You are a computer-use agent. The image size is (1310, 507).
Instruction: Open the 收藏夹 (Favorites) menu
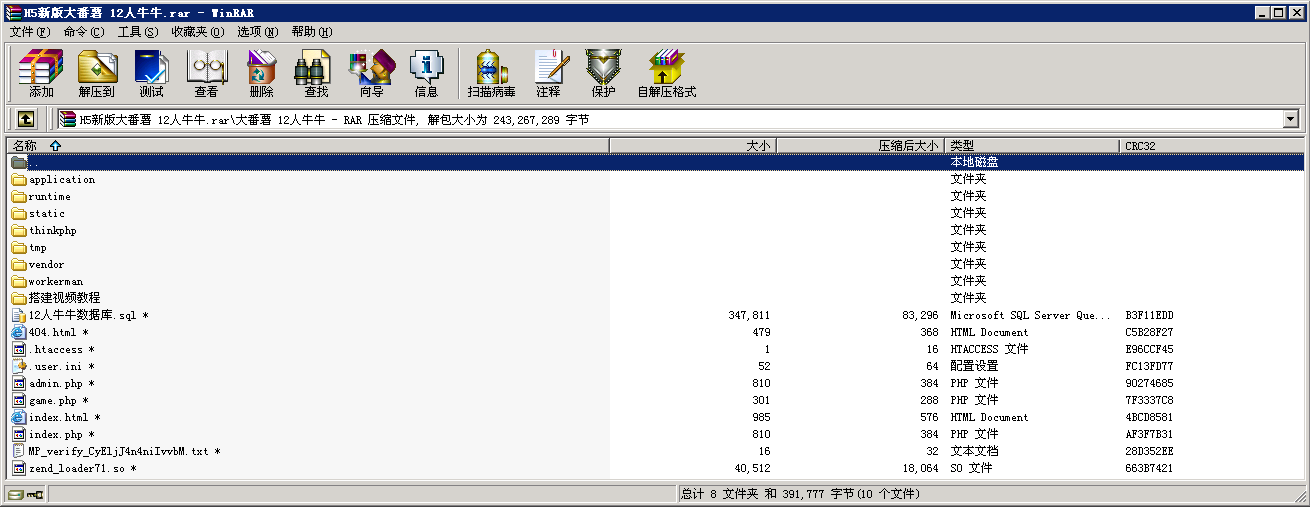click(197, 32)
